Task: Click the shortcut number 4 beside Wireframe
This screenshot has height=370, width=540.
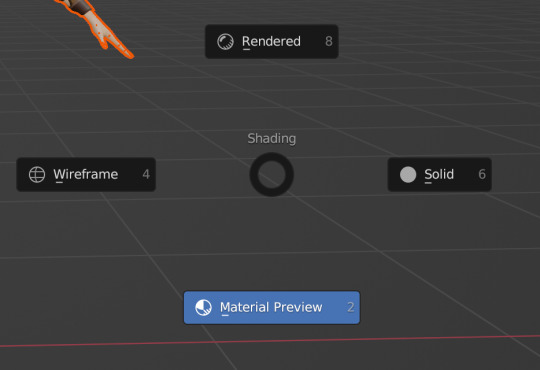Action: click(x=146, y=174)
